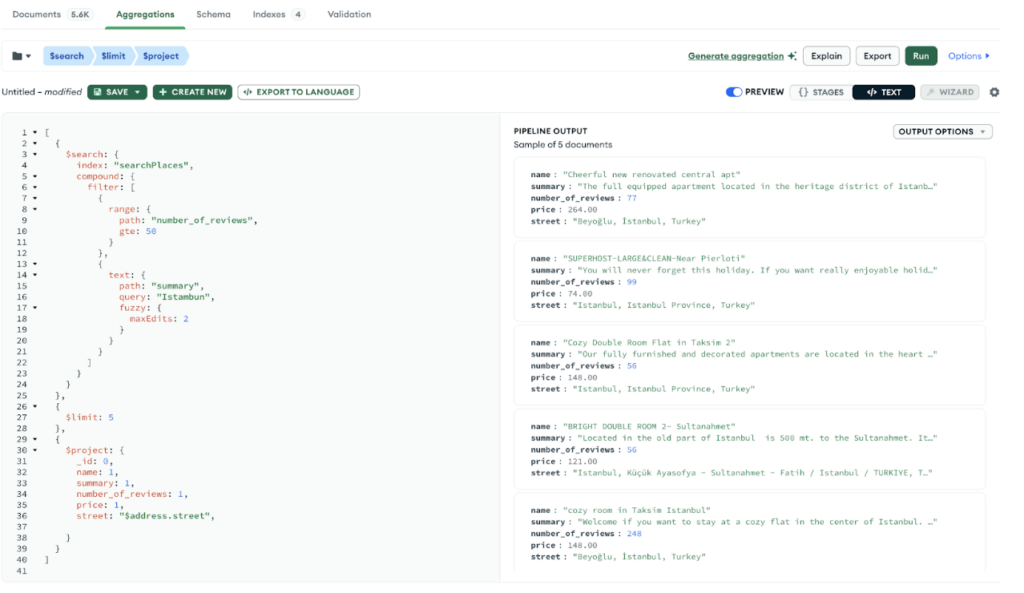
Task: Open the Wizard pipeline builder
Action: [x=949, y=92]
